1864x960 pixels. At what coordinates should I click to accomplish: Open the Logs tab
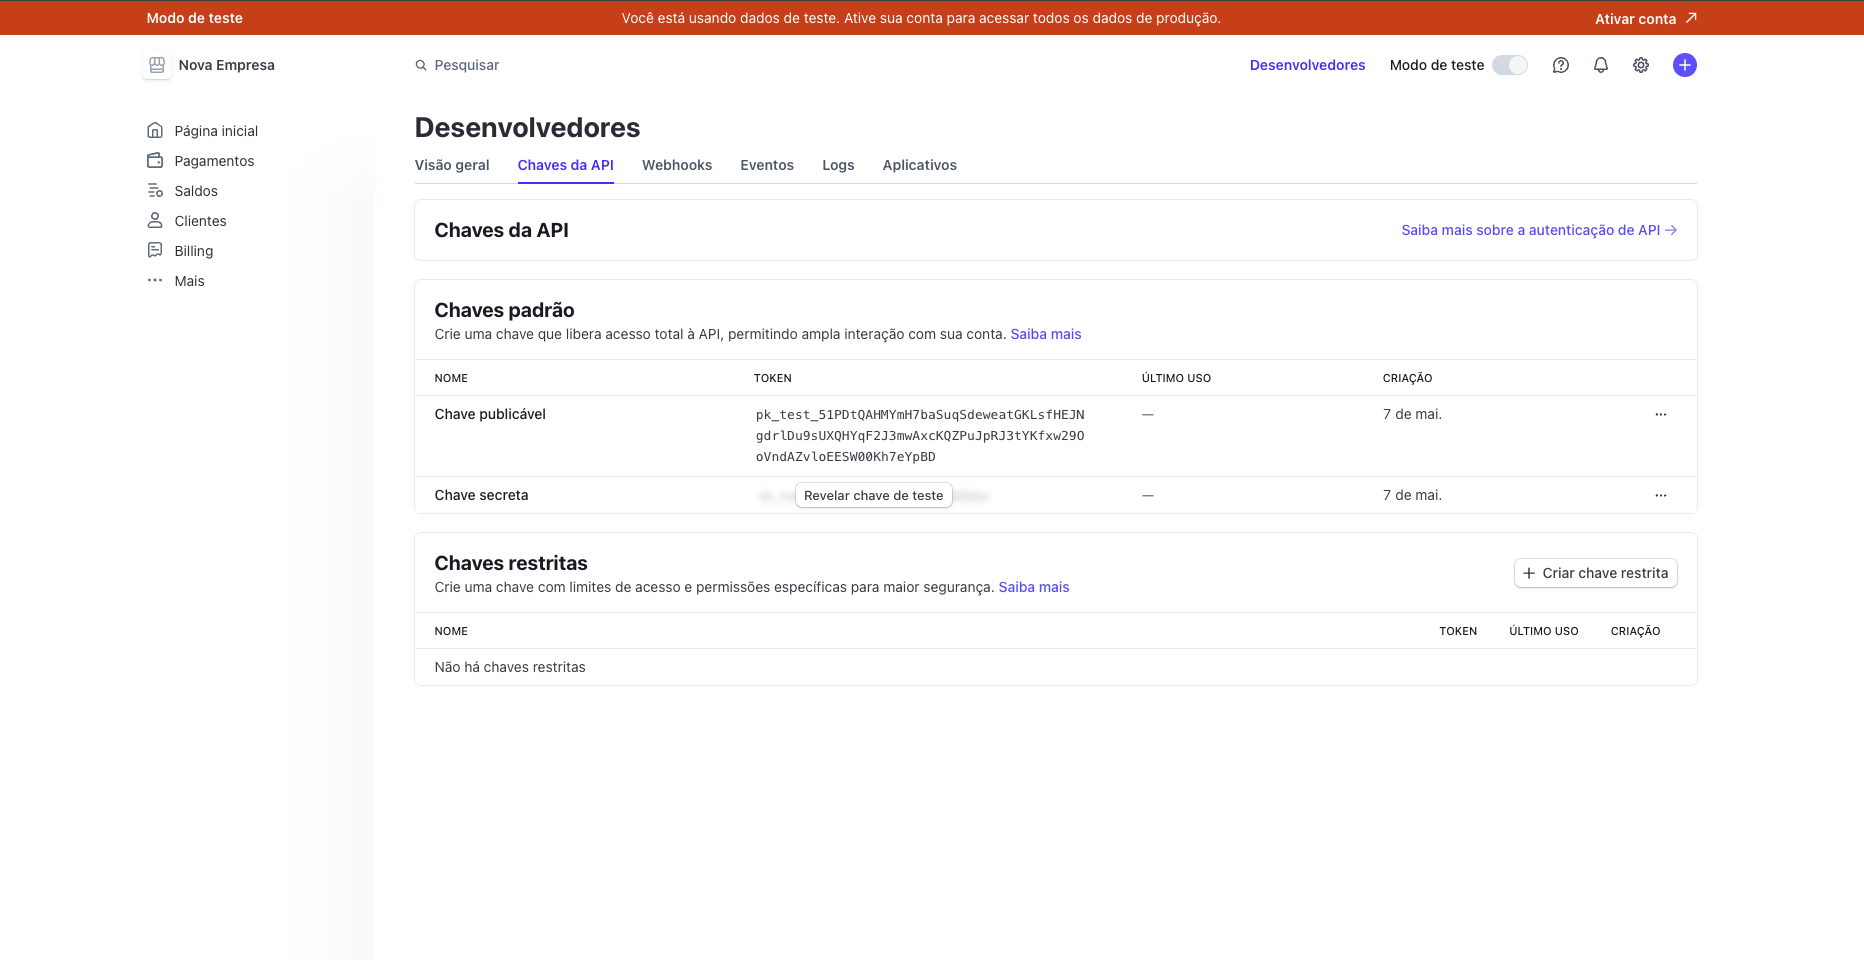(x=838, y=165)
